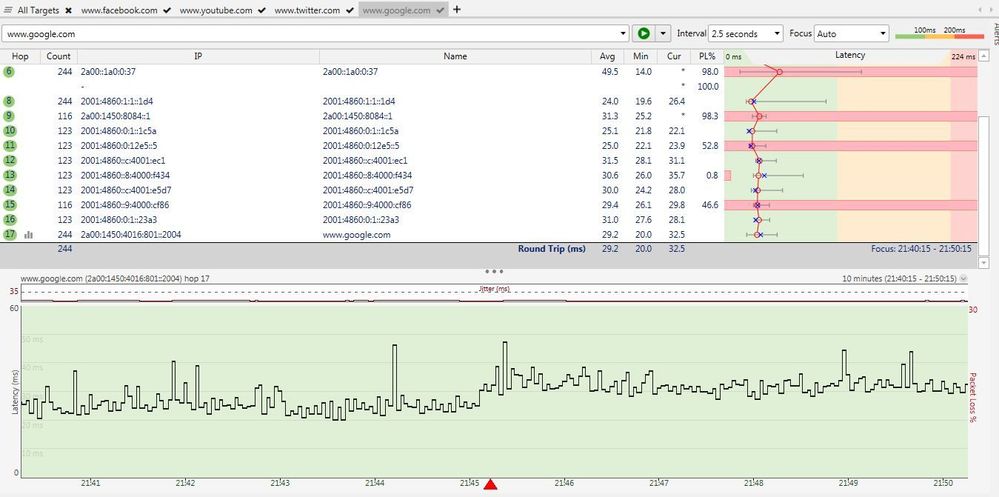Click the www.google.com name in hop 17
Screen dimensions: 999x497
coord(357,234)
